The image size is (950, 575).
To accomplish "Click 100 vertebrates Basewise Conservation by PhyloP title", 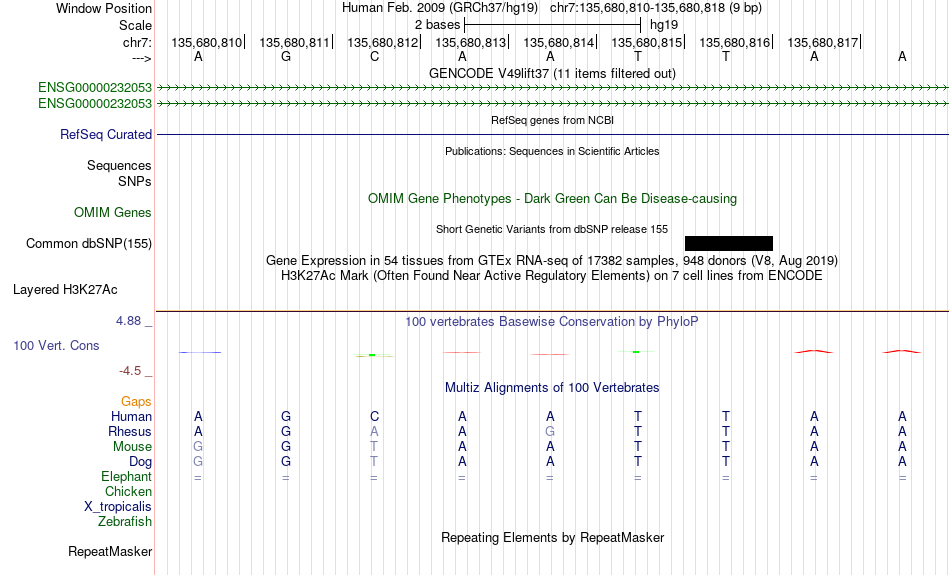I will 552,322.
